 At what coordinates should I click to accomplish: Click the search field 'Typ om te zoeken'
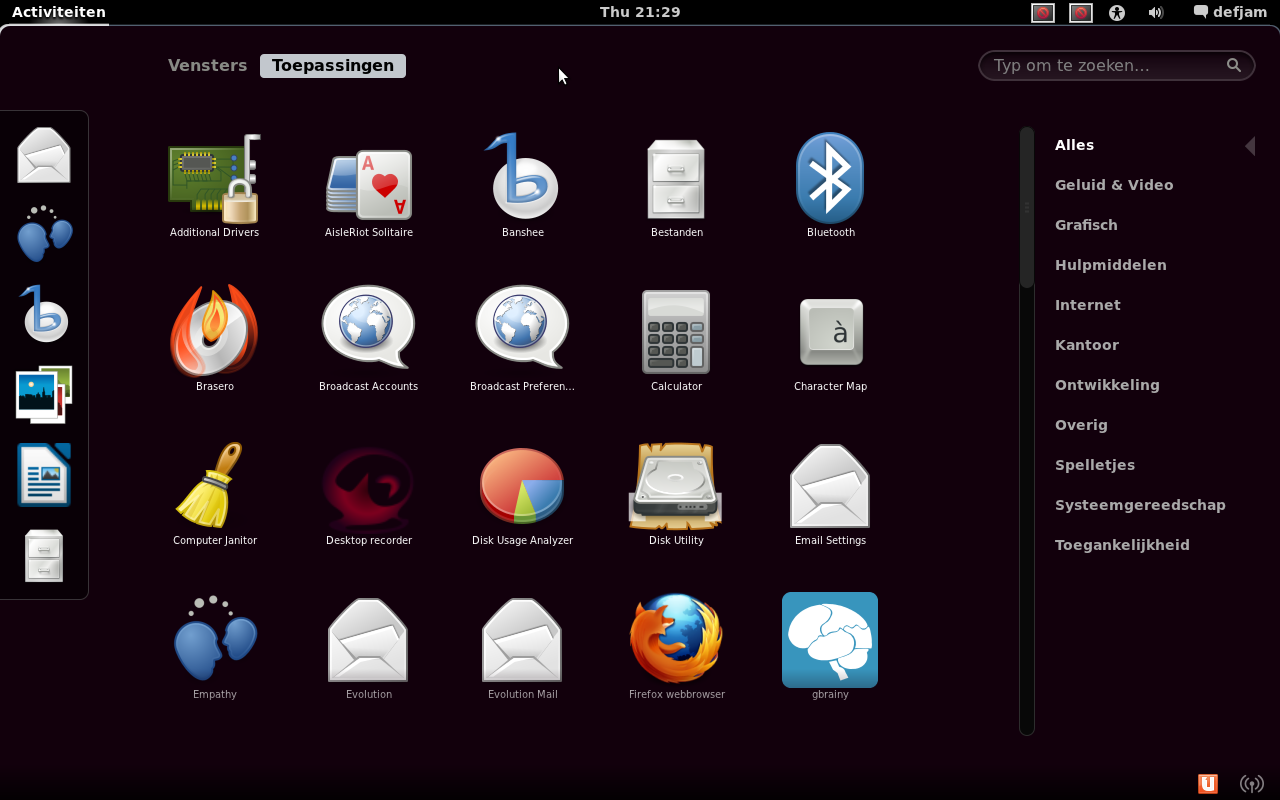click(1105, 65)
